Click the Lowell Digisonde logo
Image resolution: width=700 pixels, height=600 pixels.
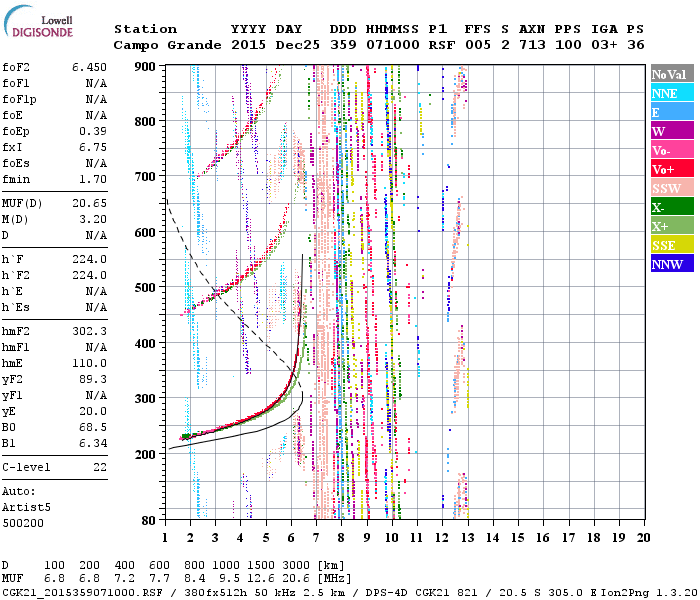(x=38, y=21)
